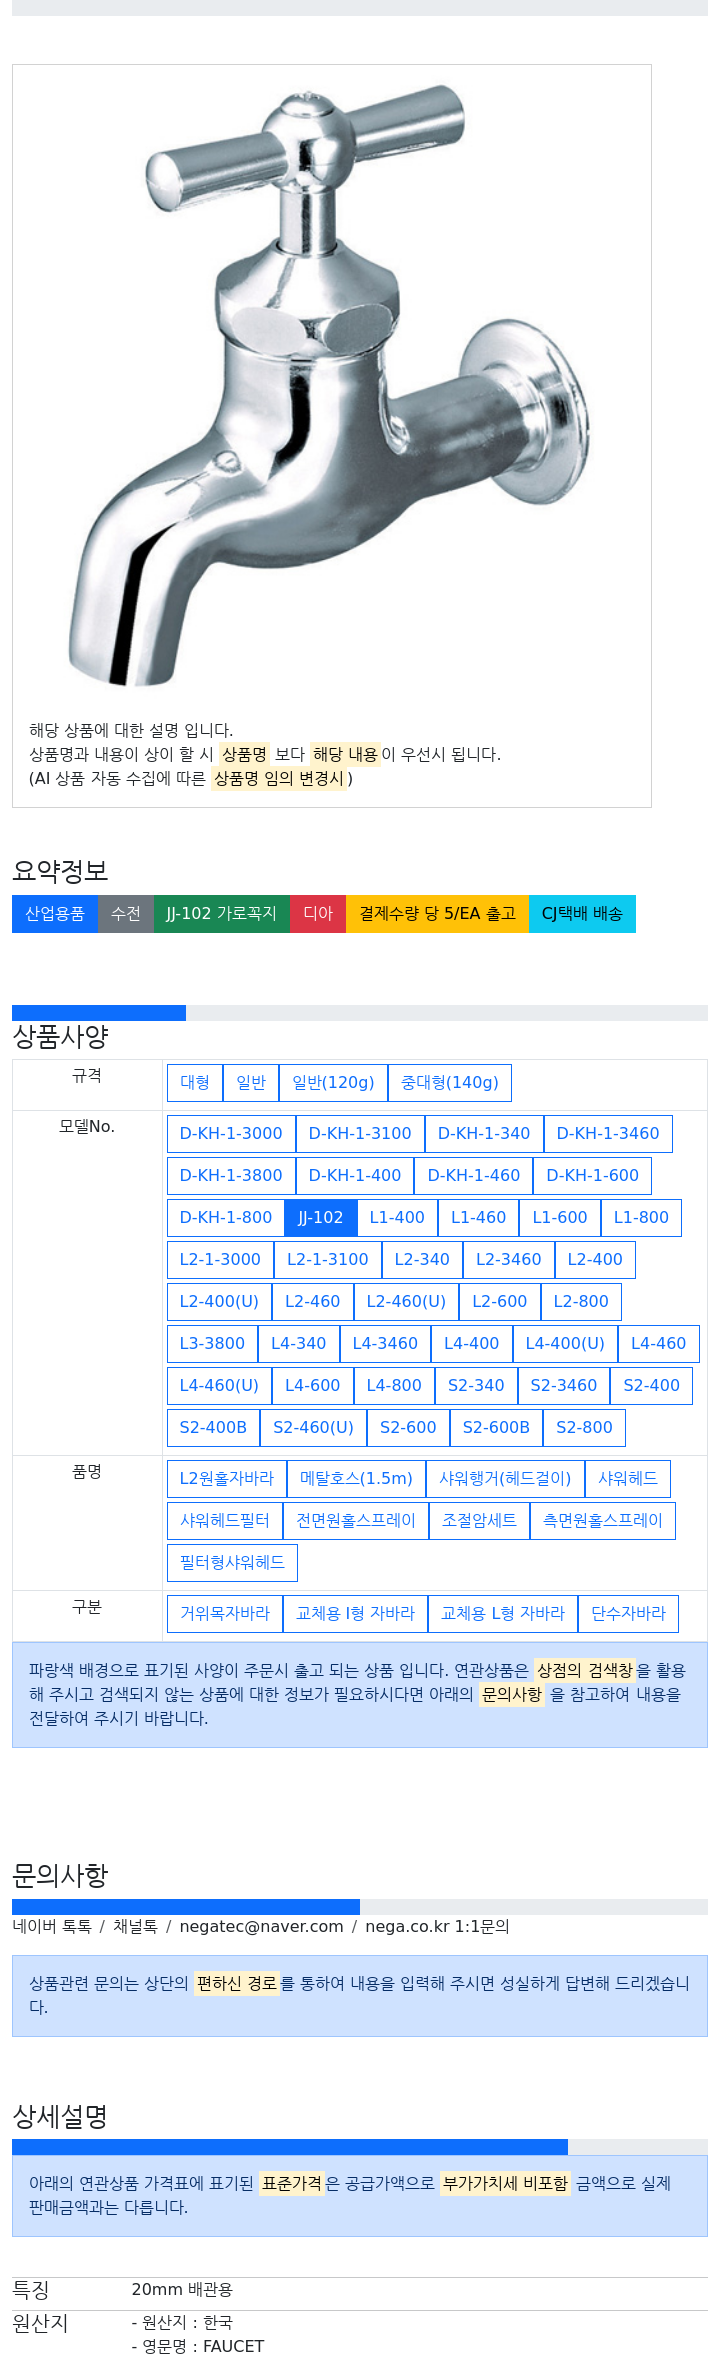Pick the 메탈호스(1.5m) product name
Screen dimensions: 720x2359
pos(357,1479)
